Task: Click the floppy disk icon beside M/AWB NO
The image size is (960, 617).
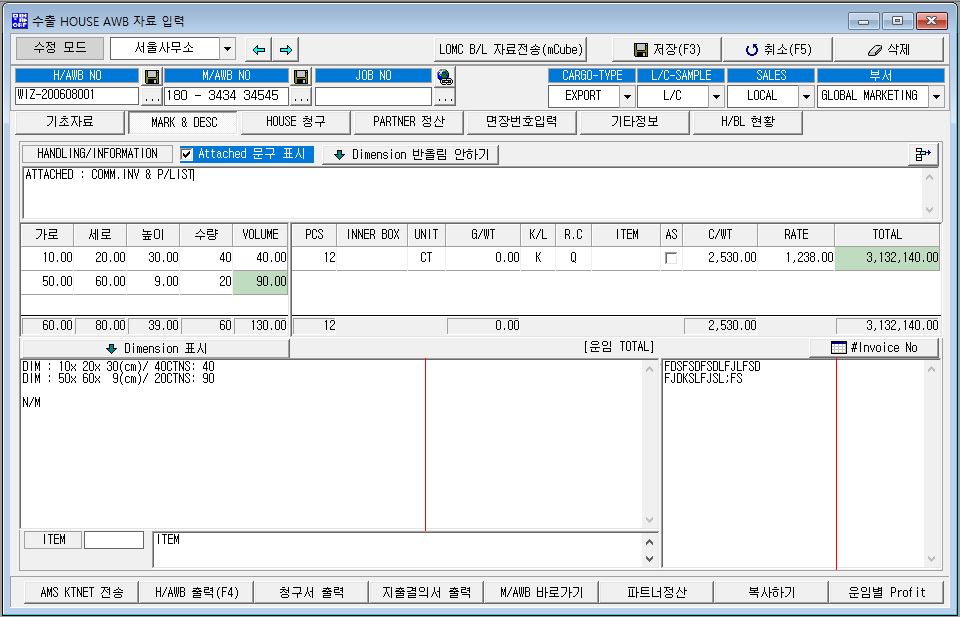Action: [301, 77]
